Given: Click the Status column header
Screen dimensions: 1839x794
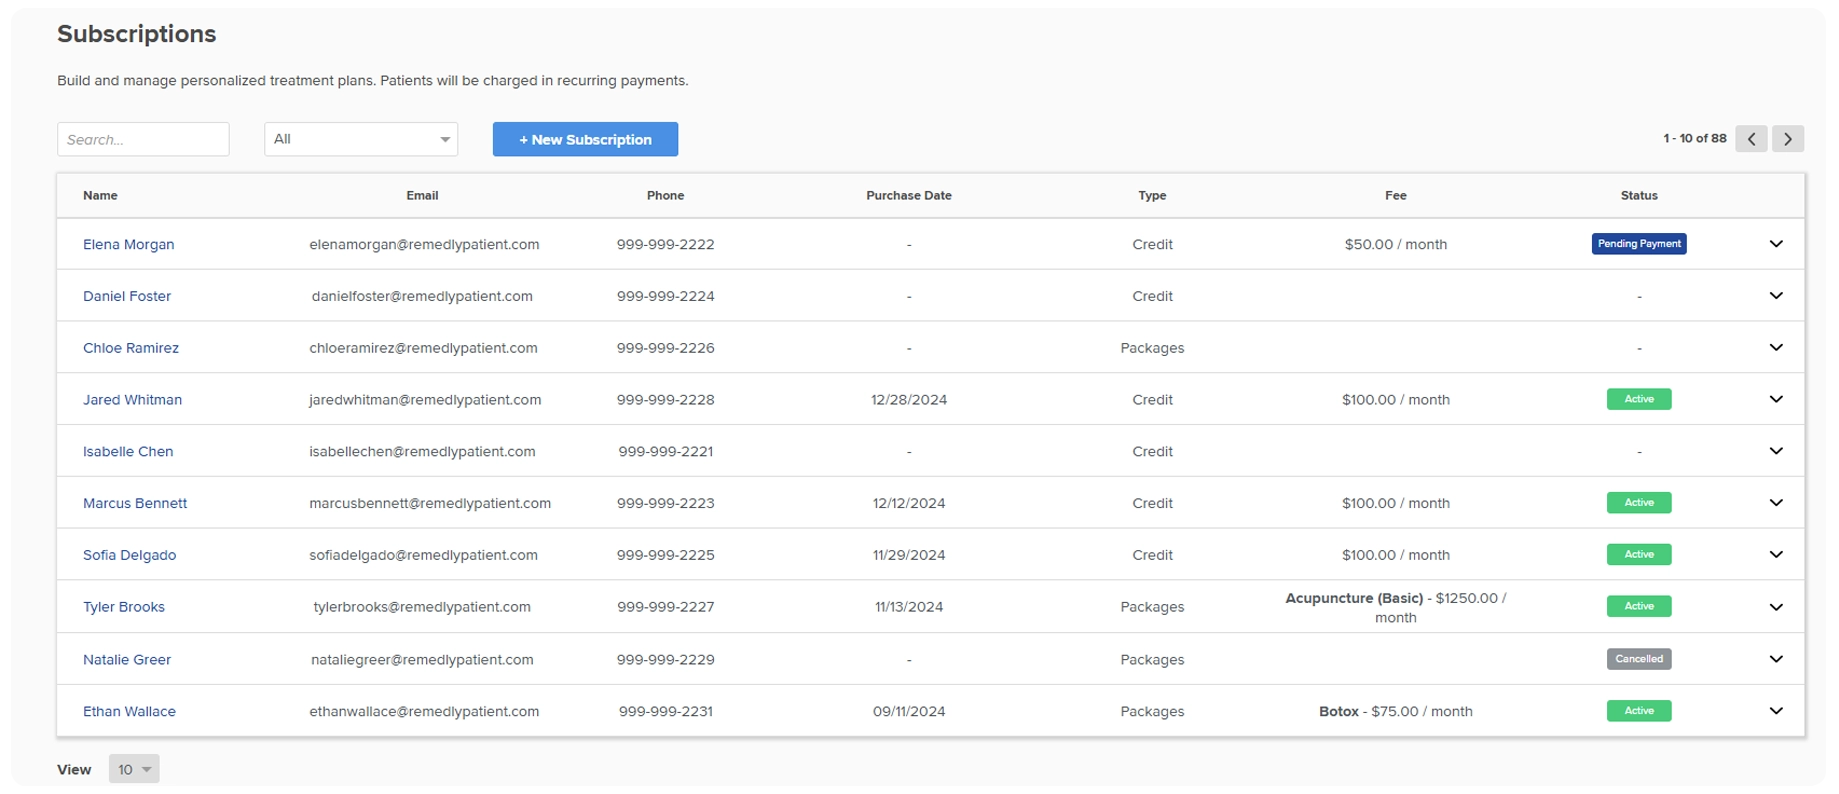Looking at the screenshot, I should (x=1638, y=195).
